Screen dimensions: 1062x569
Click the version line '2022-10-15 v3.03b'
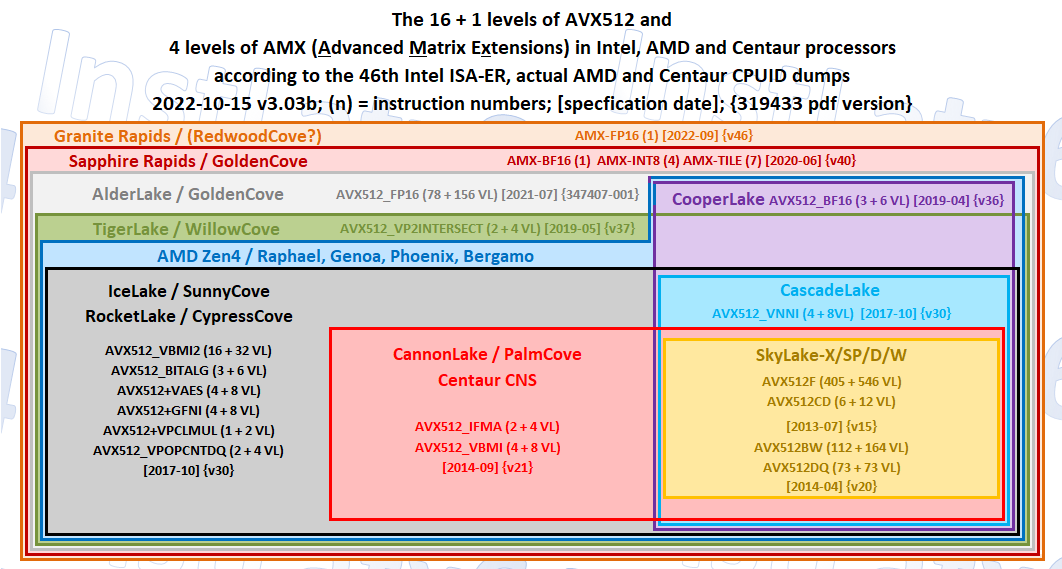532,104
